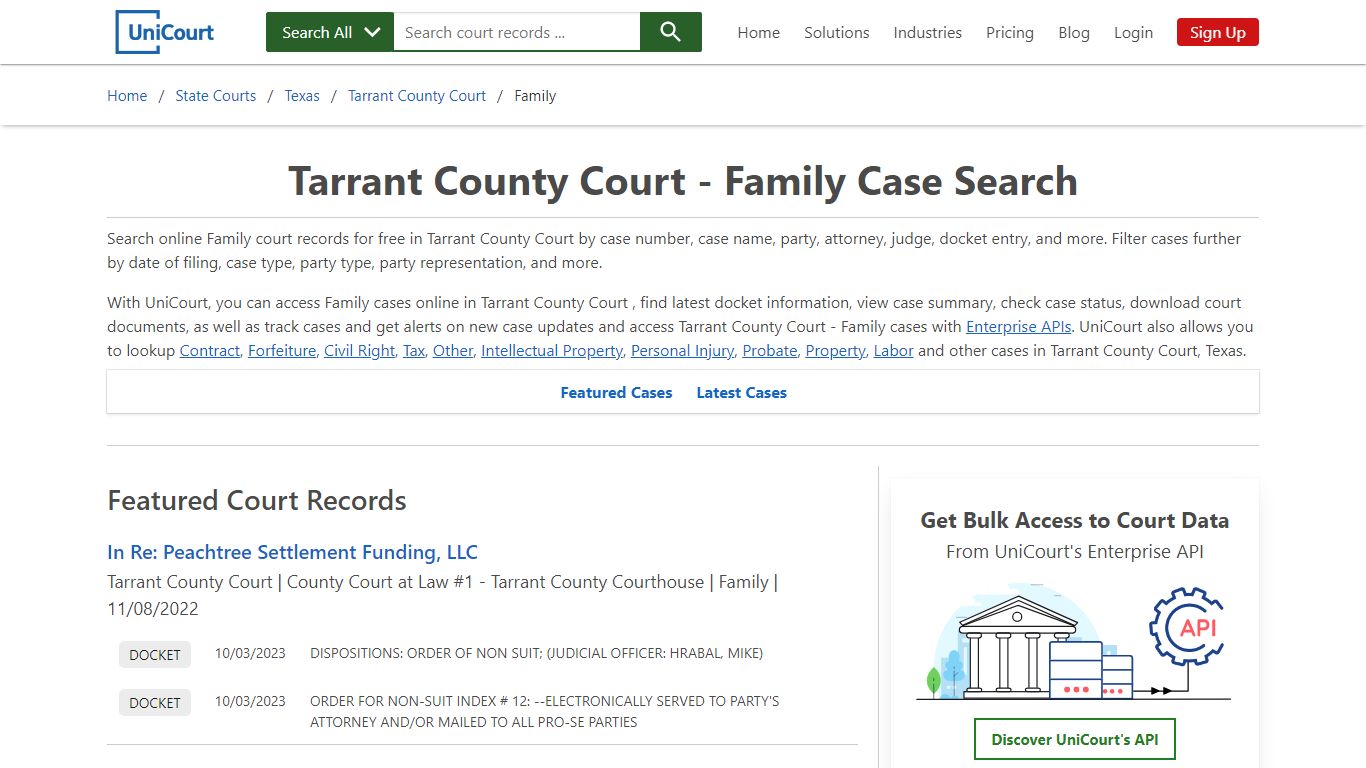Open the Other cases link
1366x768 pixels.
(x=453, y=351)
